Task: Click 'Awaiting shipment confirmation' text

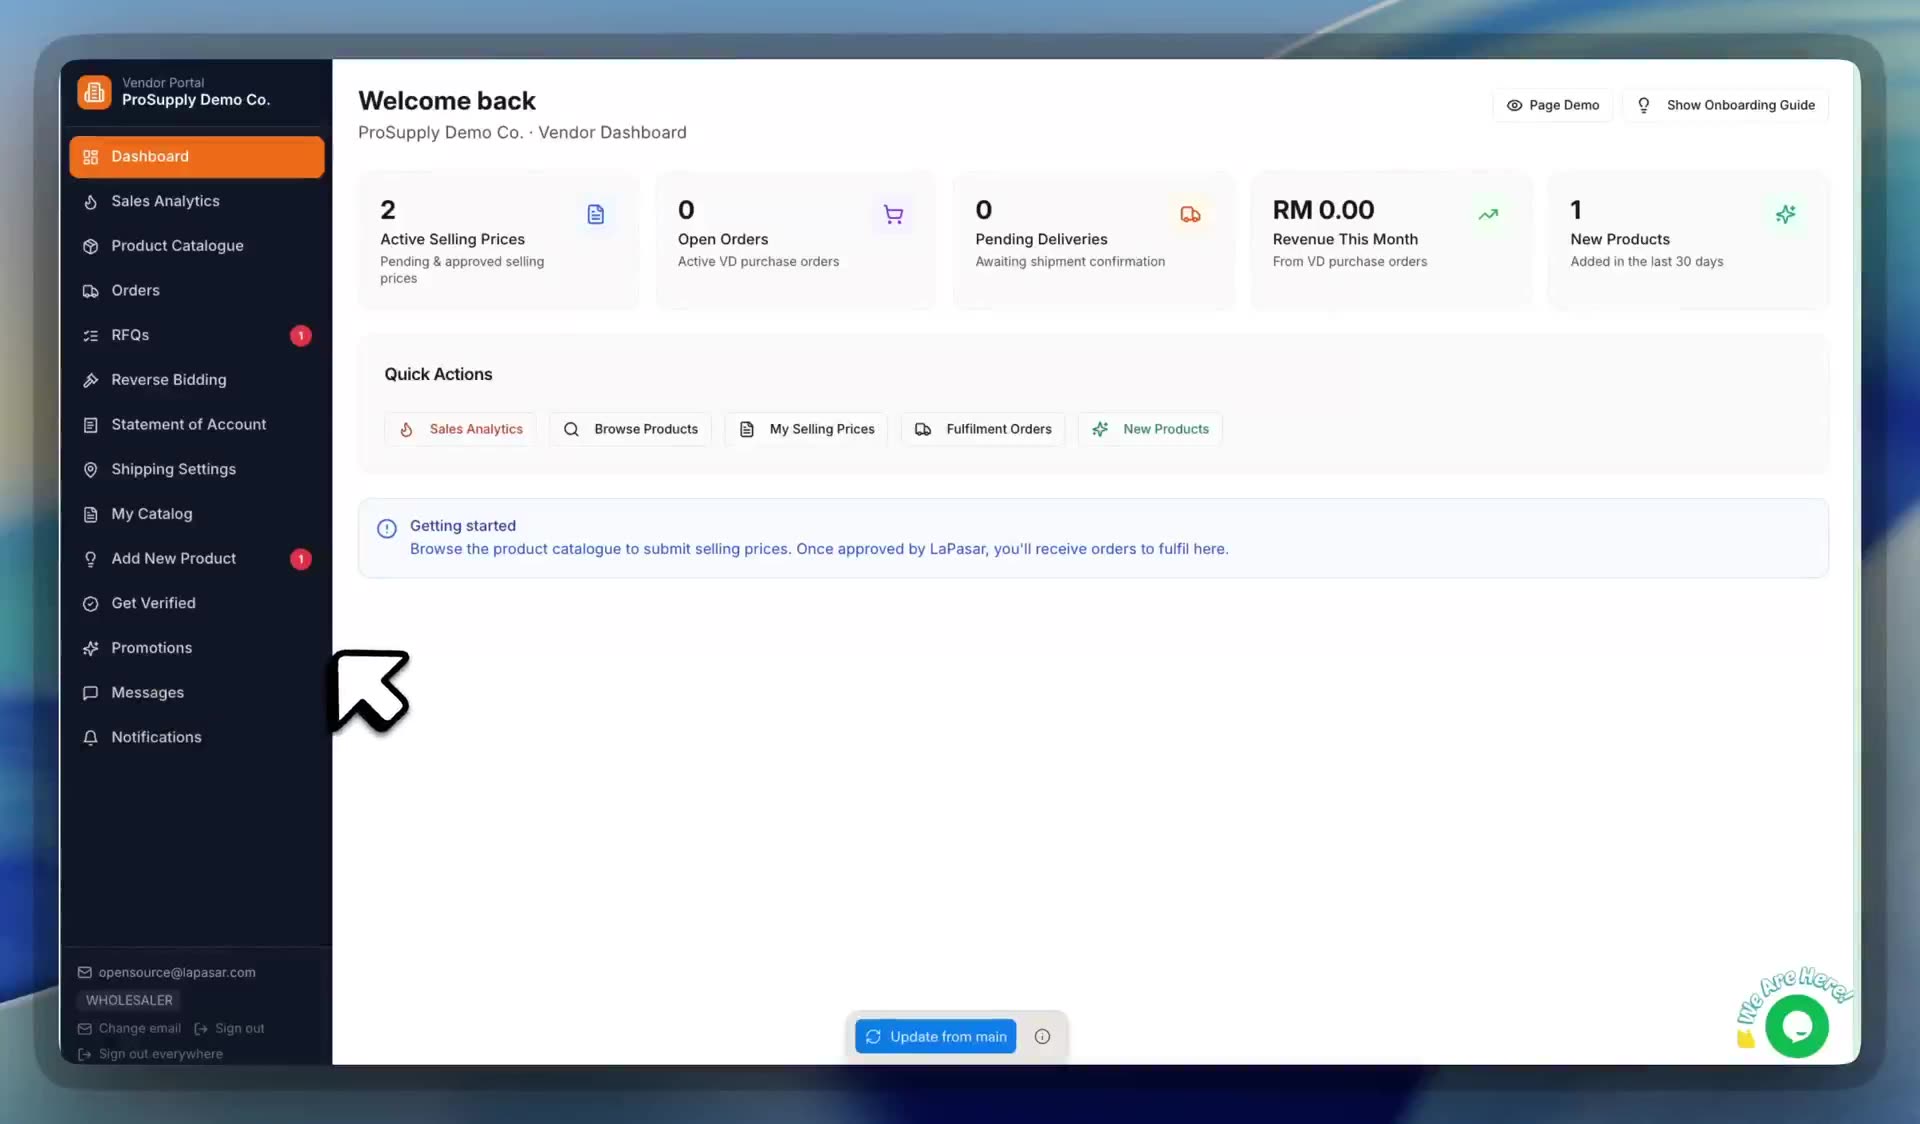Action: coord(1070,262)
